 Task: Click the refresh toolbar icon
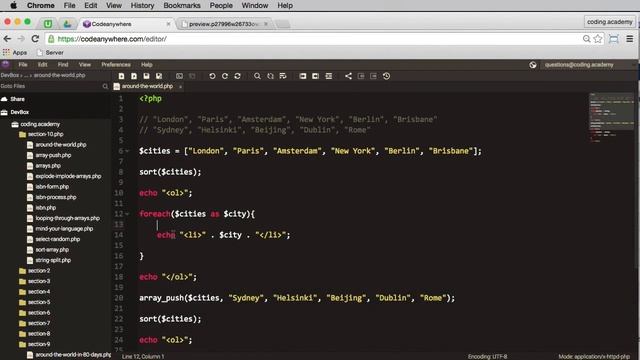[x=238, y=76]
